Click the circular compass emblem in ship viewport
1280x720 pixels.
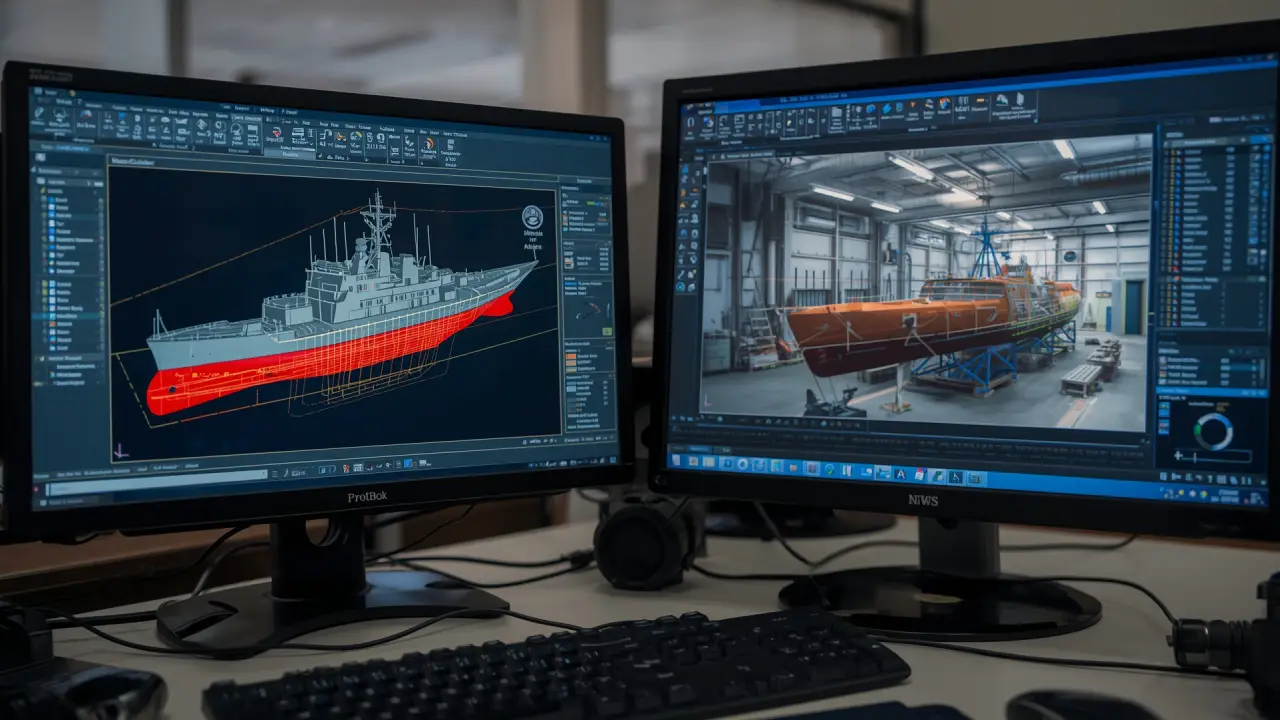pyautogui.click(x=532, y=217)
